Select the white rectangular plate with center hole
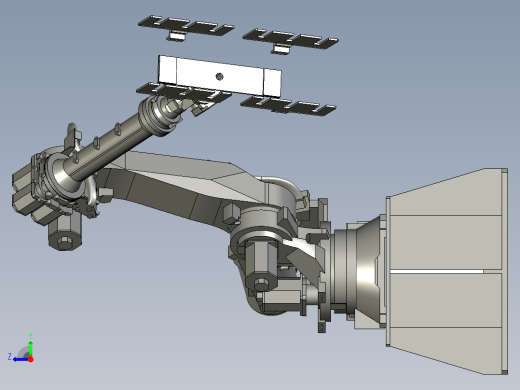The width and height of the screenshot is (520, 390). pyautogui.click(x=220, y=76)
